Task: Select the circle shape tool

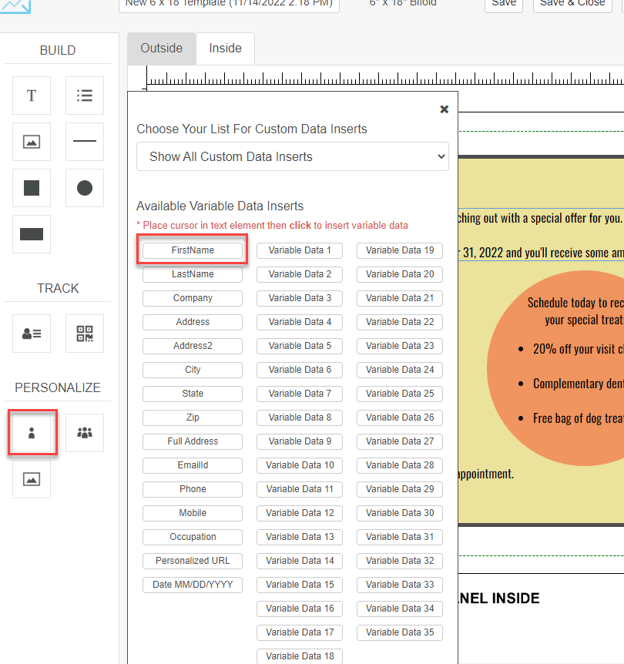Action: point(84,188)
